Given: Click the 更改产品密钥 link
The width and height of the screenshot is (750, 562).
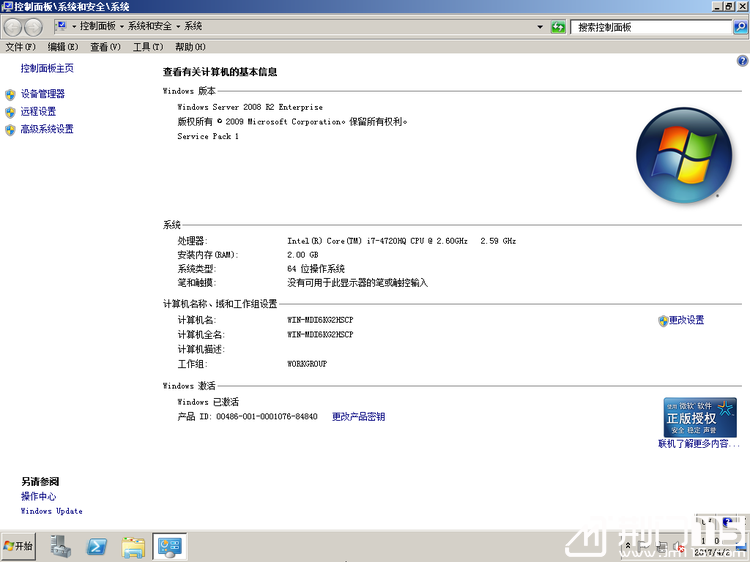Looking at the screenshot, I should pos(359,417).
